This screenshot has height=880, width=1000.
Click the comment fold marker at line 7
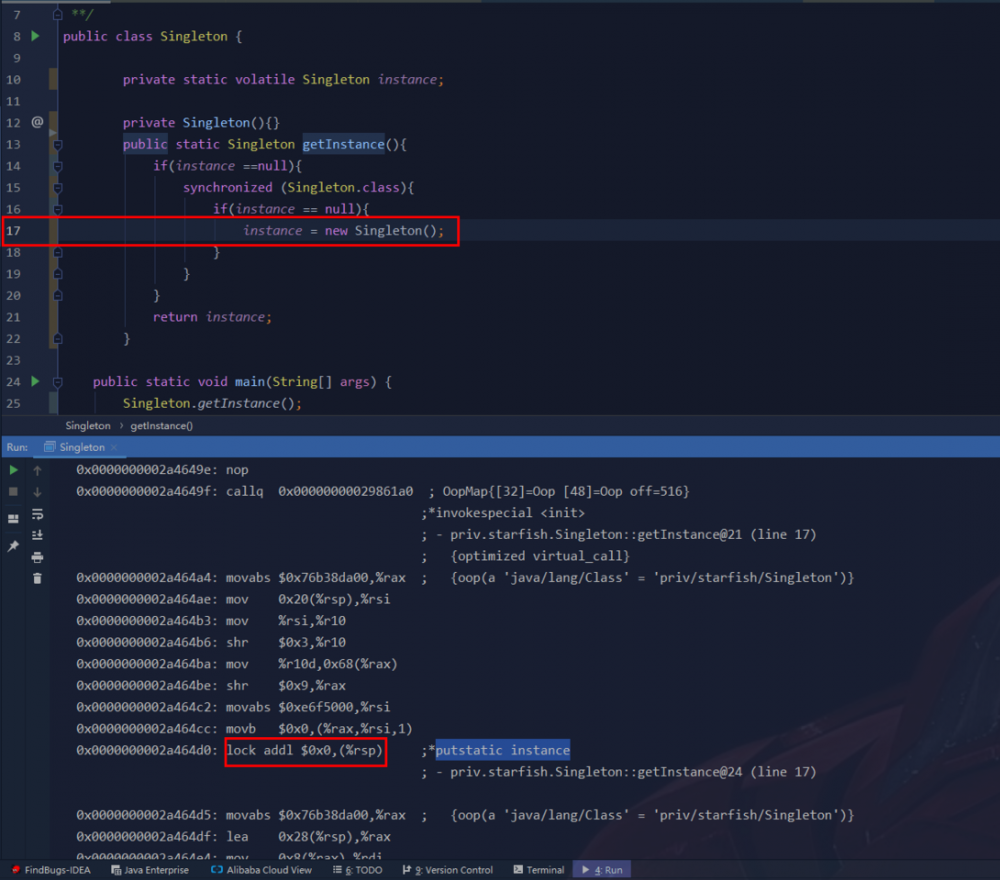click(57, 14)
